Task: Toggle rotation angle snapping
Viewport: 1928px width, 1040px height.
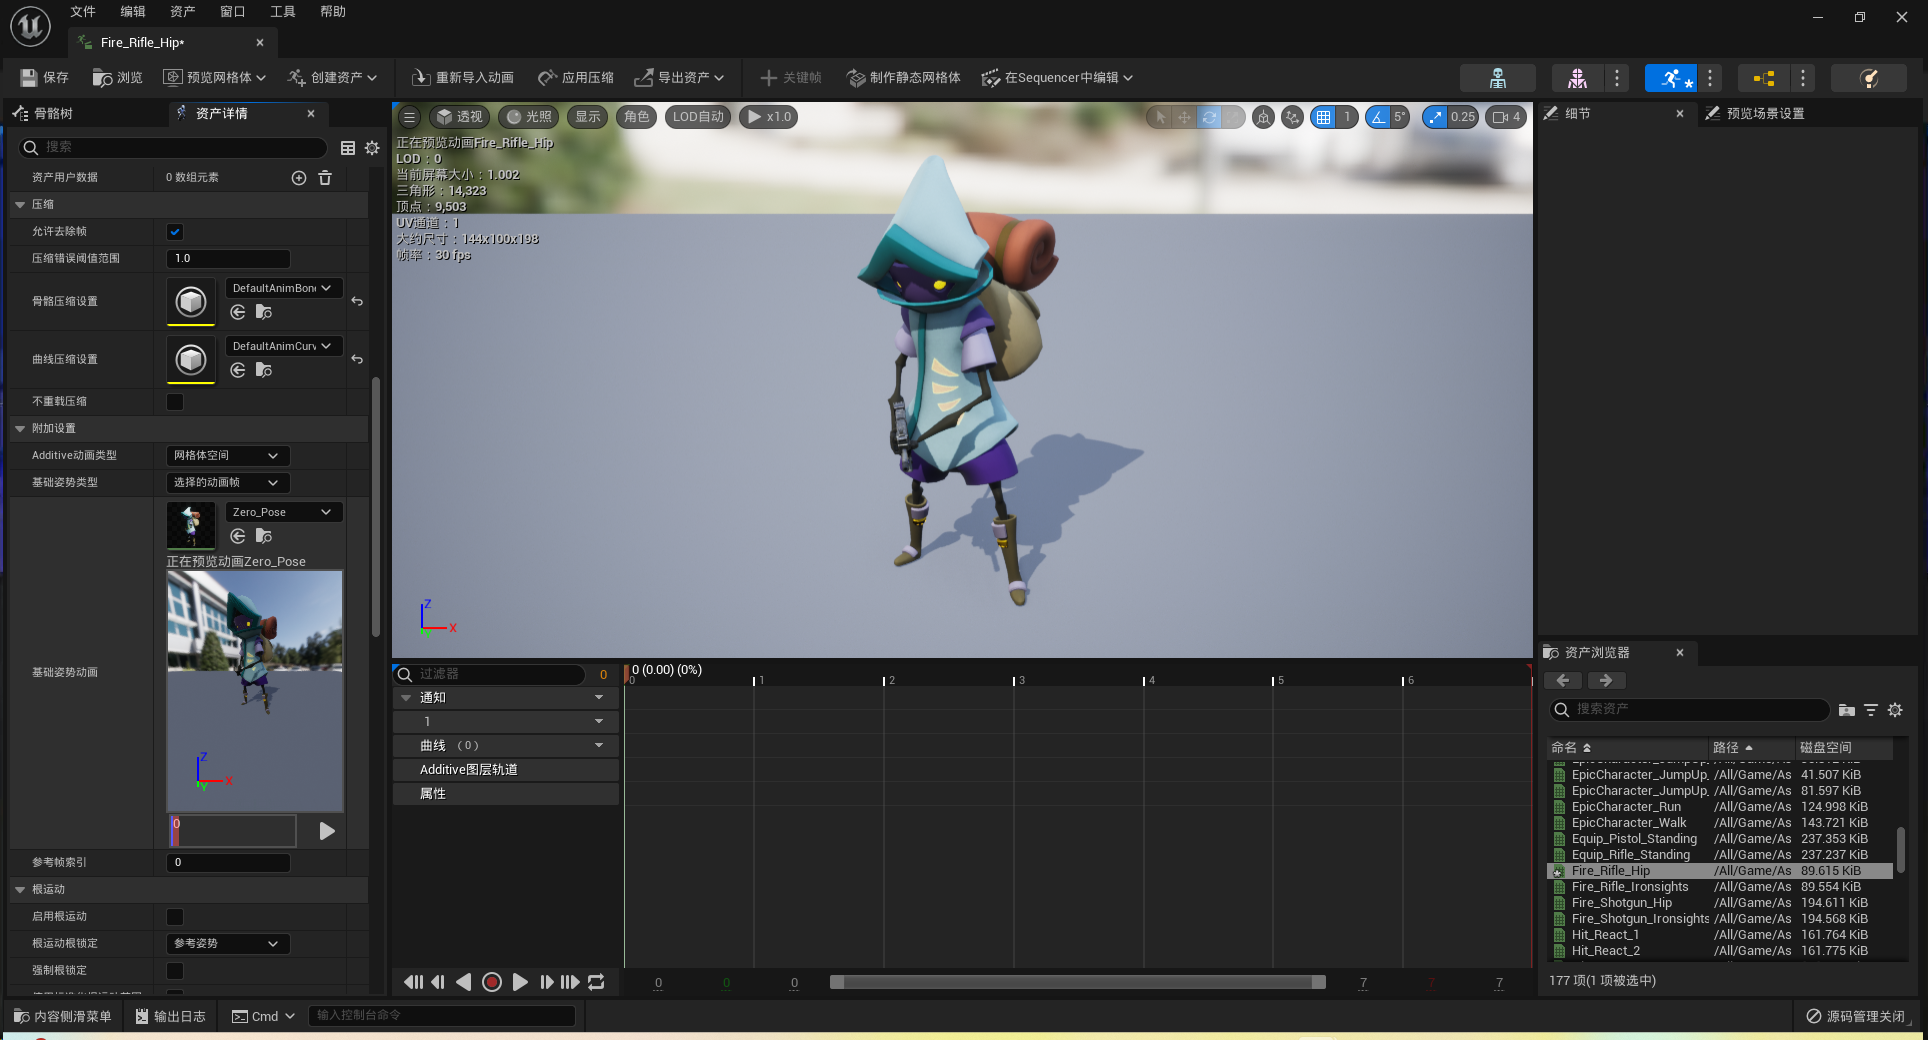Action: click(1378, 117)
